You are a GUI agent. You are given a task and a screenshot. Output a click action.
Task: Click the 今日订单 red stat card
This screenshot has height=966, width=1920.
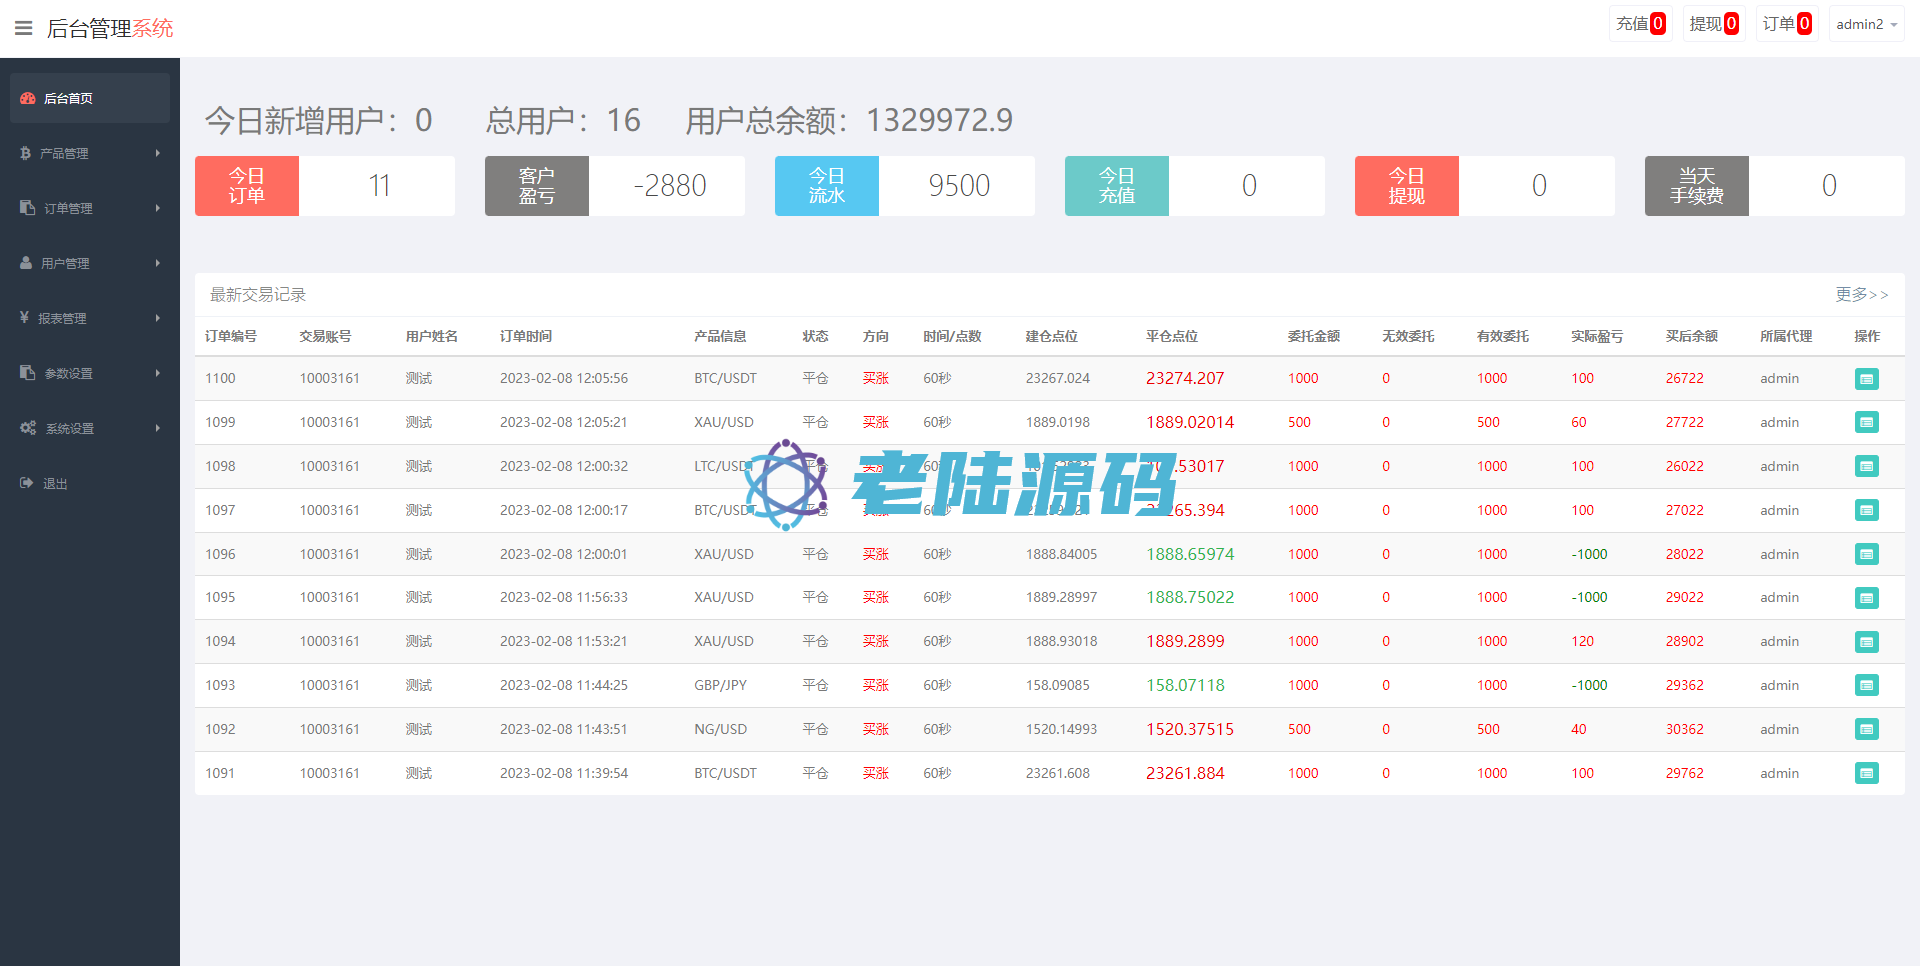[x=247, y=186]
